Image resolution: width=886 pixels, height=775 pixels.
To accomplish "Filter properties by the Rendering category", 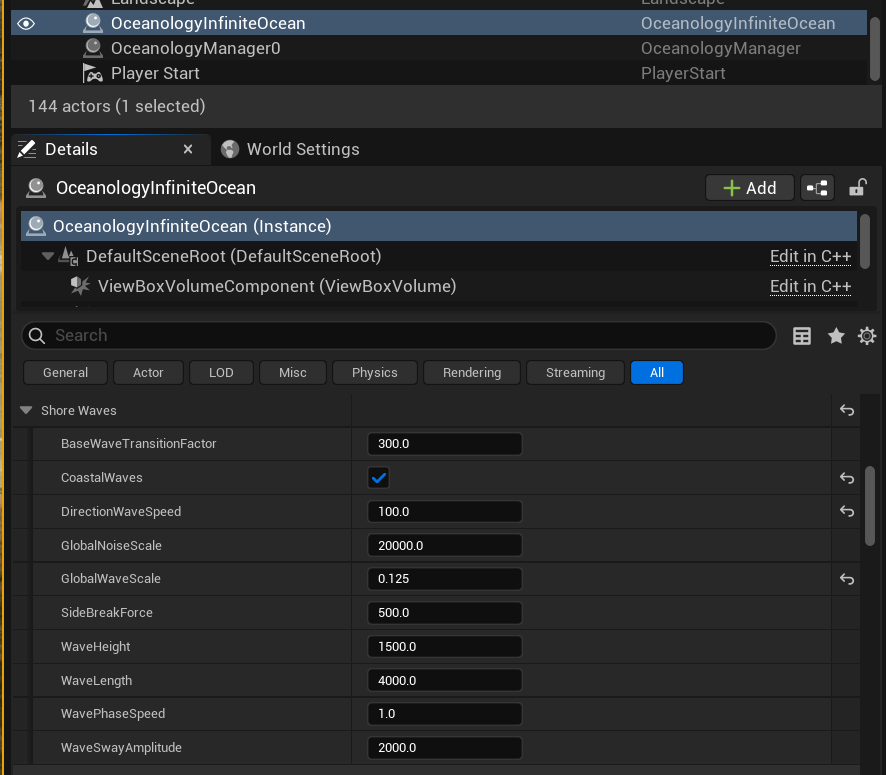I will [x=471, y=372].
